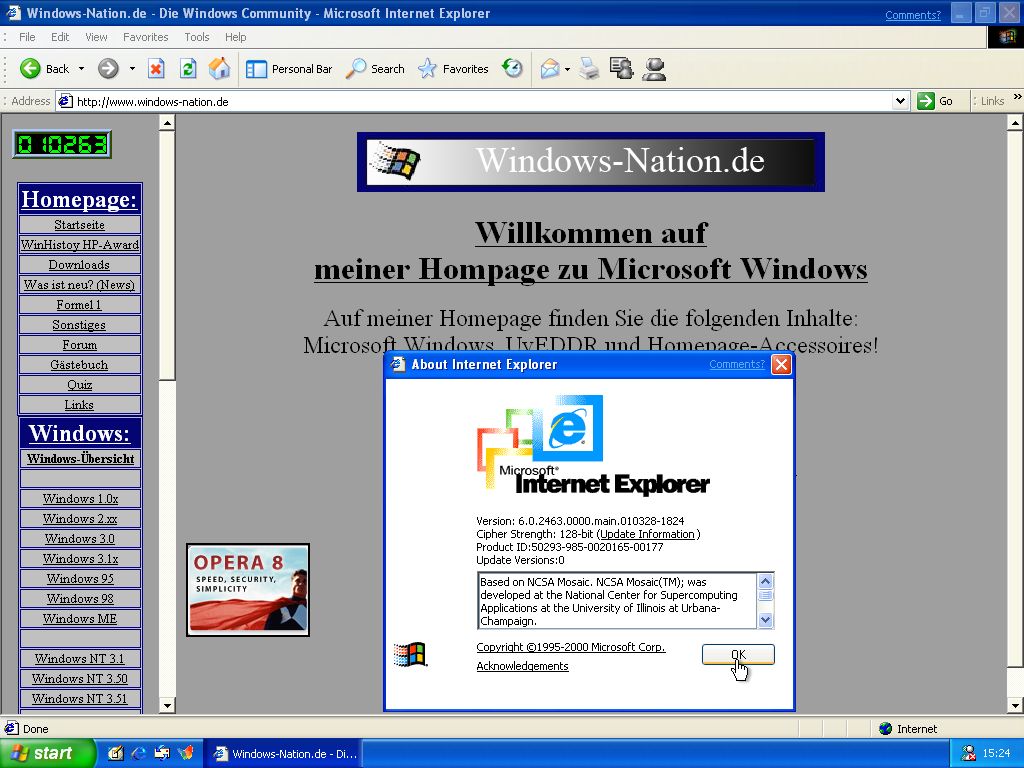This screenshot has width=1024, height=768.
Task: Open the History toolbar icon
Action: (513, 69)
